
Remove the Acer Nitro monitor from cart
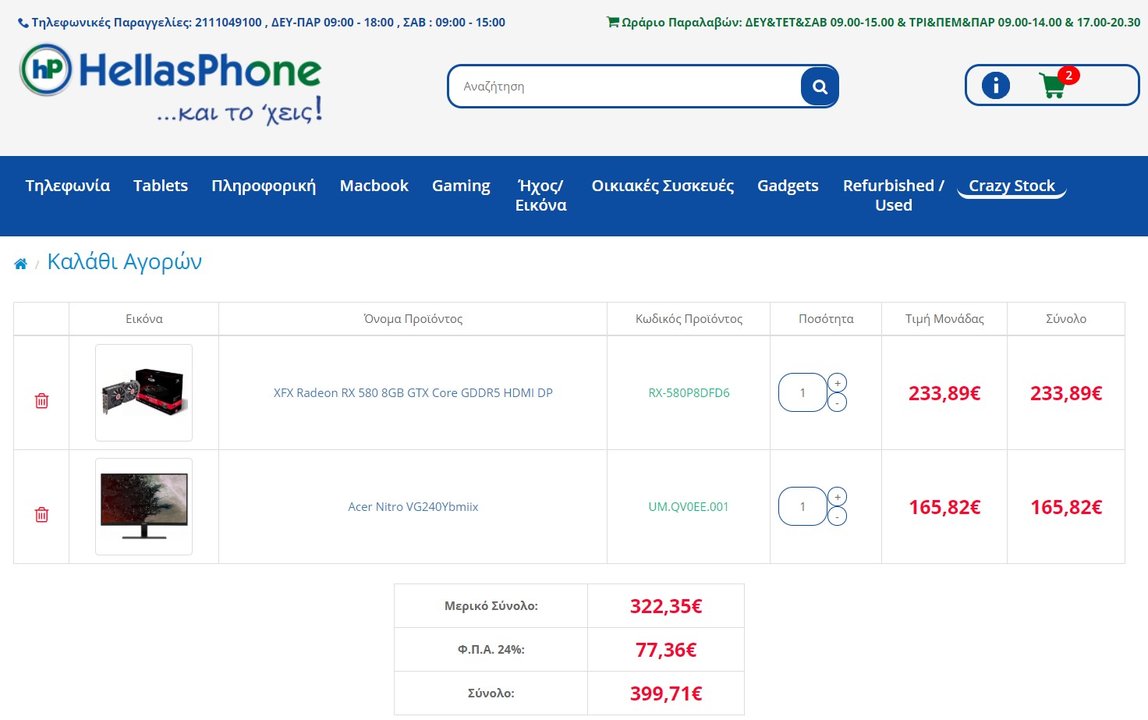pos(42,515)
